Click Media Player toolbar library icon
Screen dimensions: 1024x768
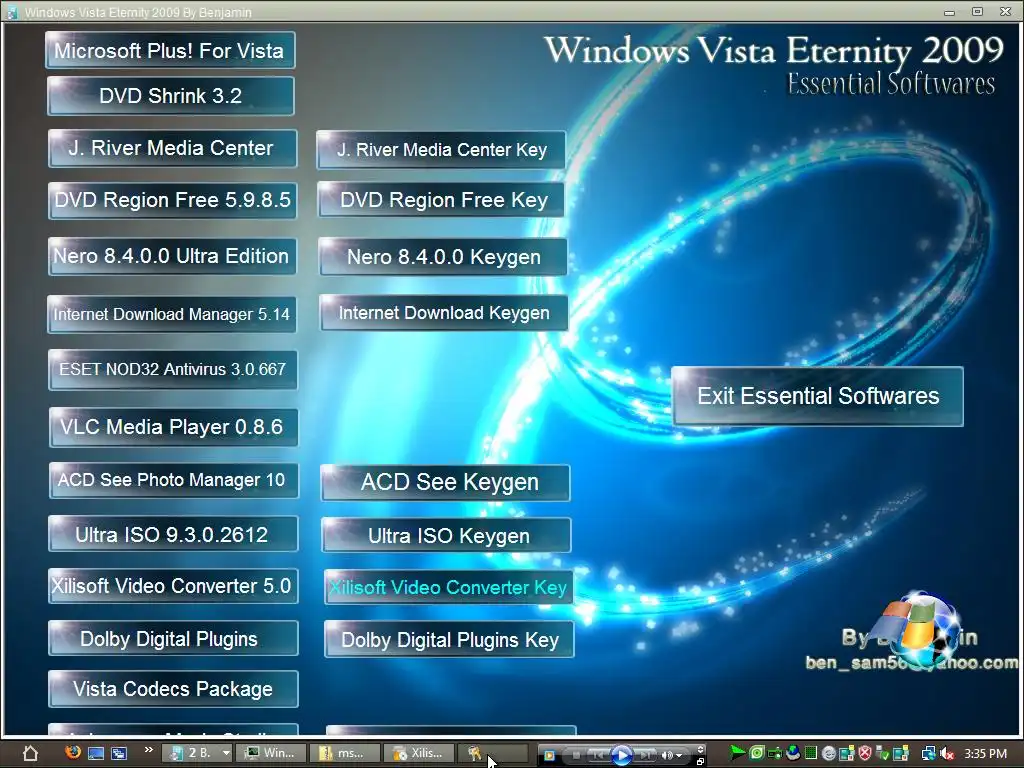(549, 756)
